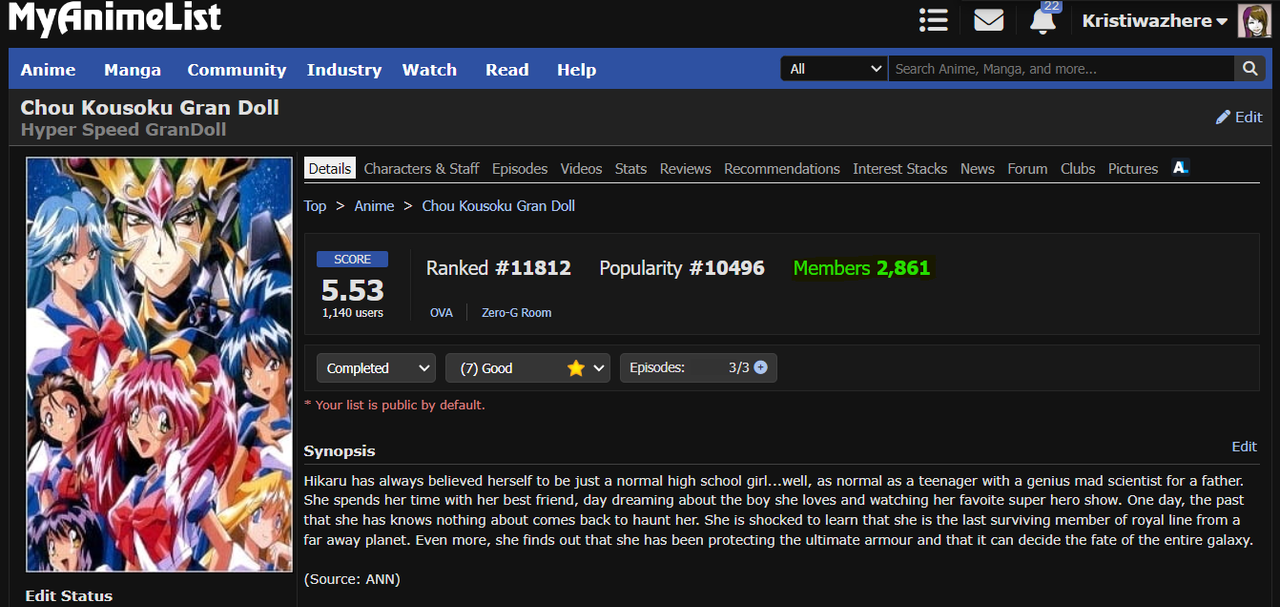The height and width of the screenshot is (607, 1280).
Task: Click the search magnifier button
Action: 1249,68
